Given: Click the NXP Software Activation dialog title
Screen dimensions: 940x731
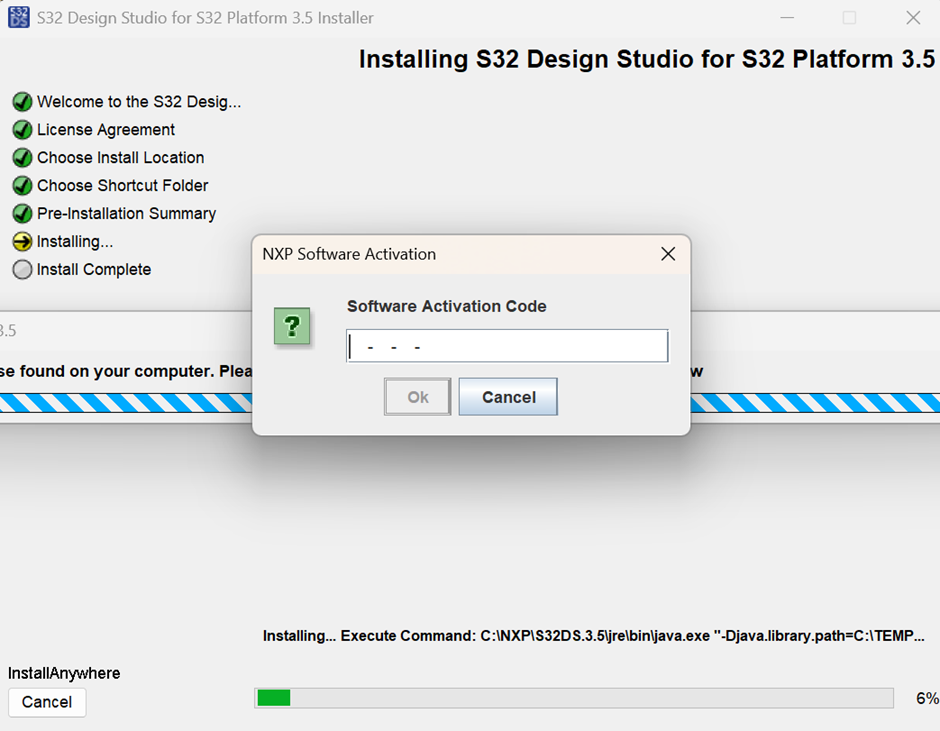Looking at the screenshot, I should [349, 254].
